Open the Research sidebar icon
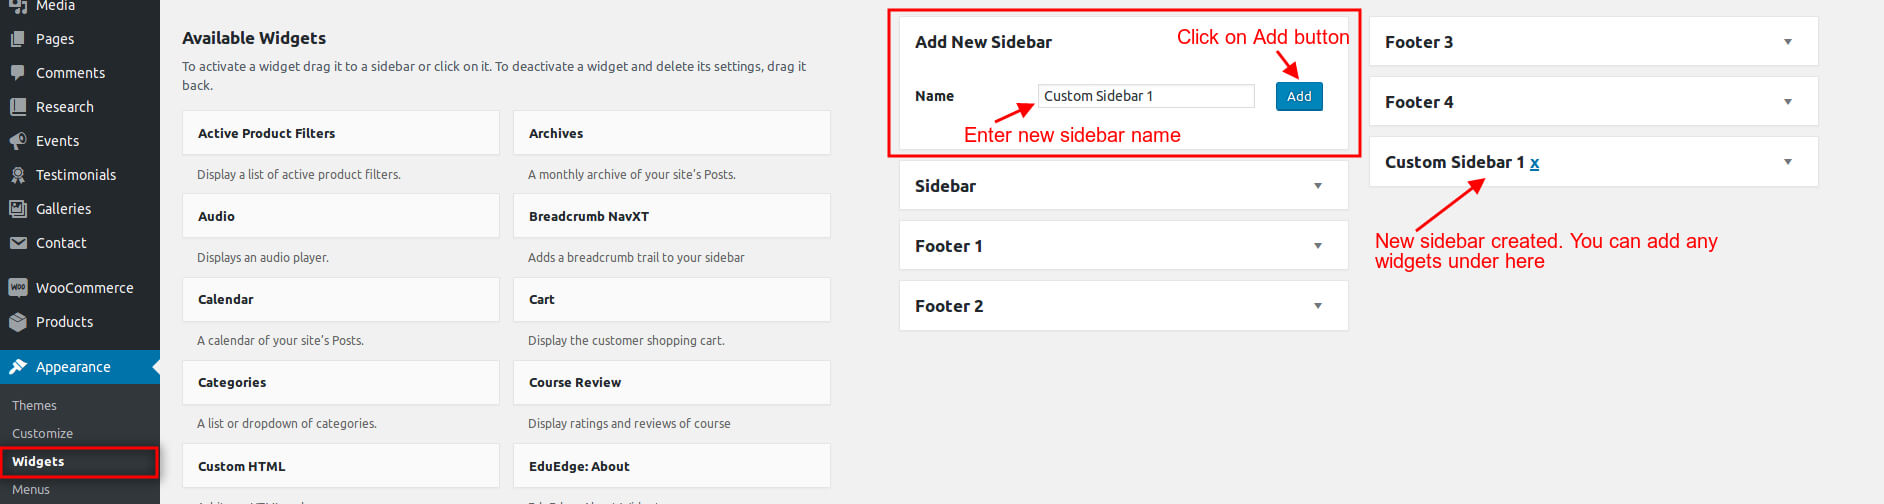The image size is (1884, 504). point(17,107)
